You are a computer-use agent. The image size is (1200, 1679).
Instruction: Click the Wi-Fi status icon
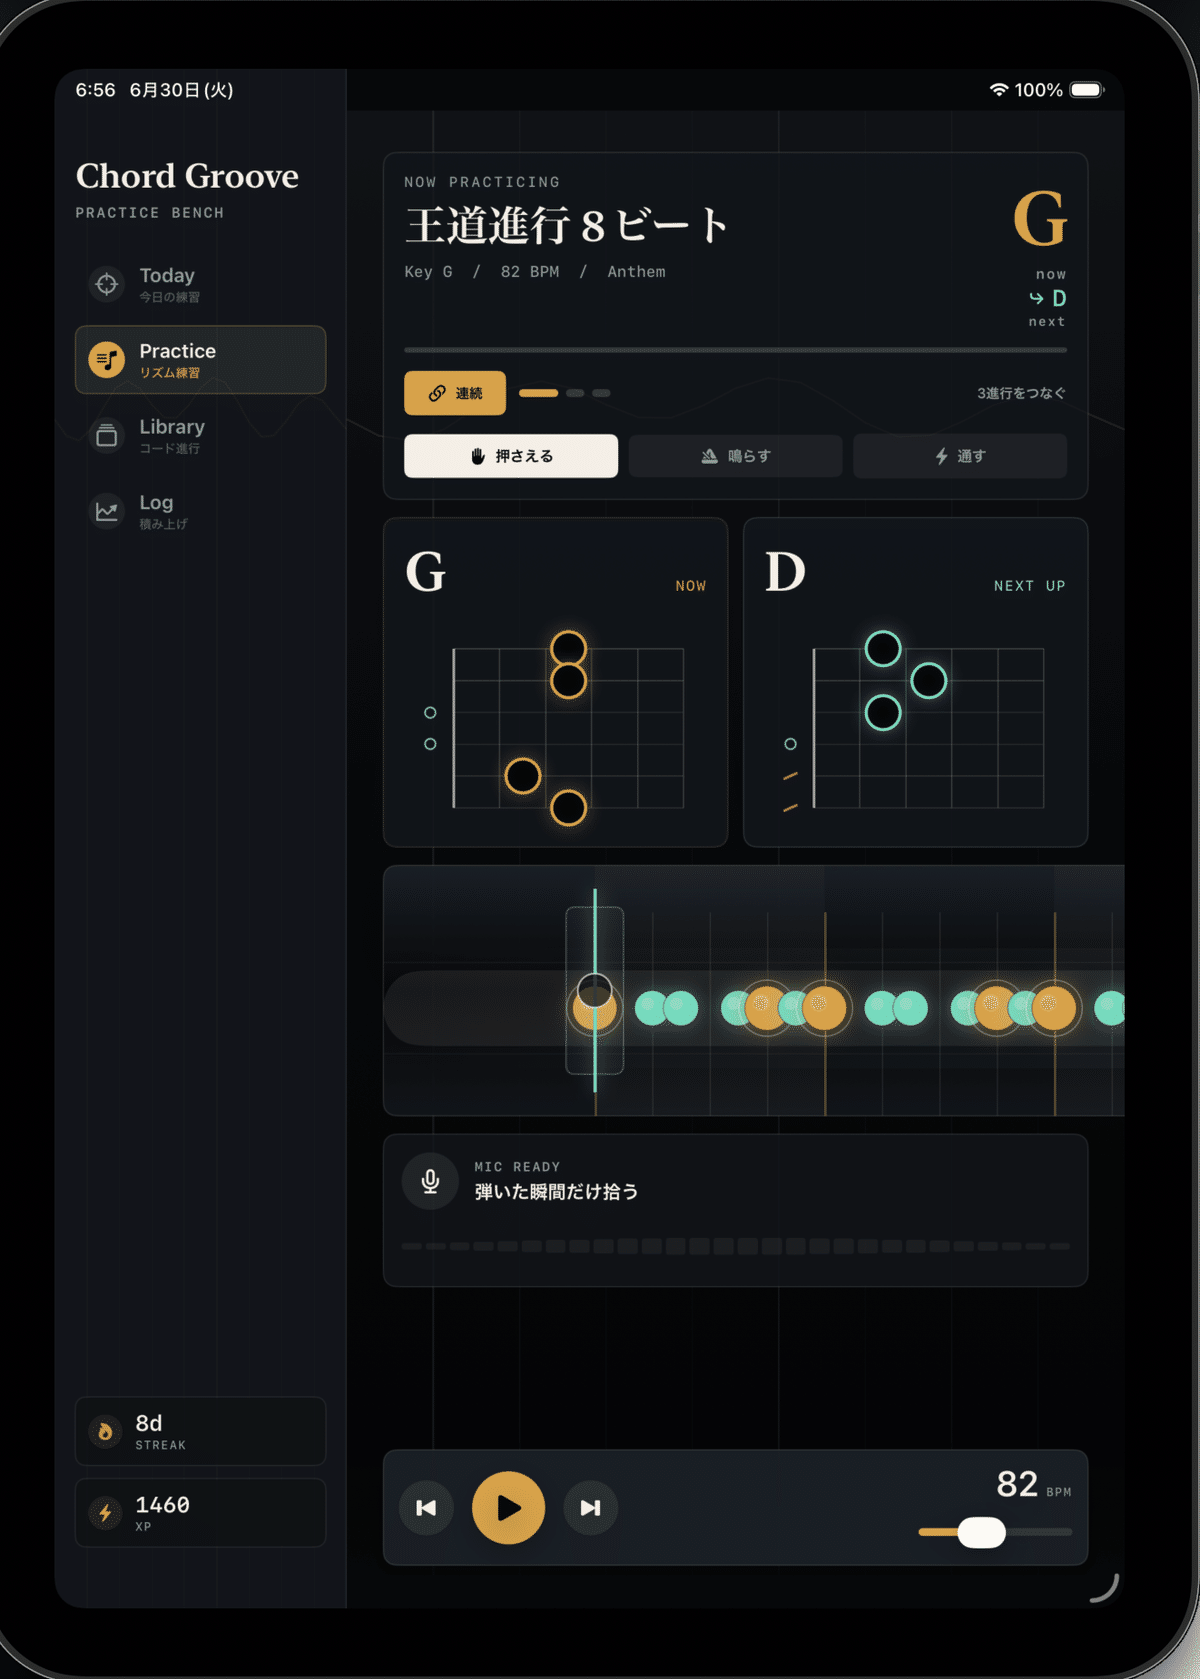998,90
